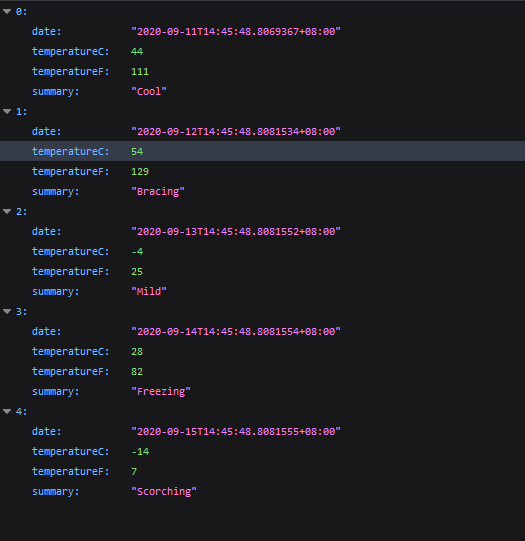525x541 pixels.
Task: Select temperatureF value 82
Action: click(137, 372)
